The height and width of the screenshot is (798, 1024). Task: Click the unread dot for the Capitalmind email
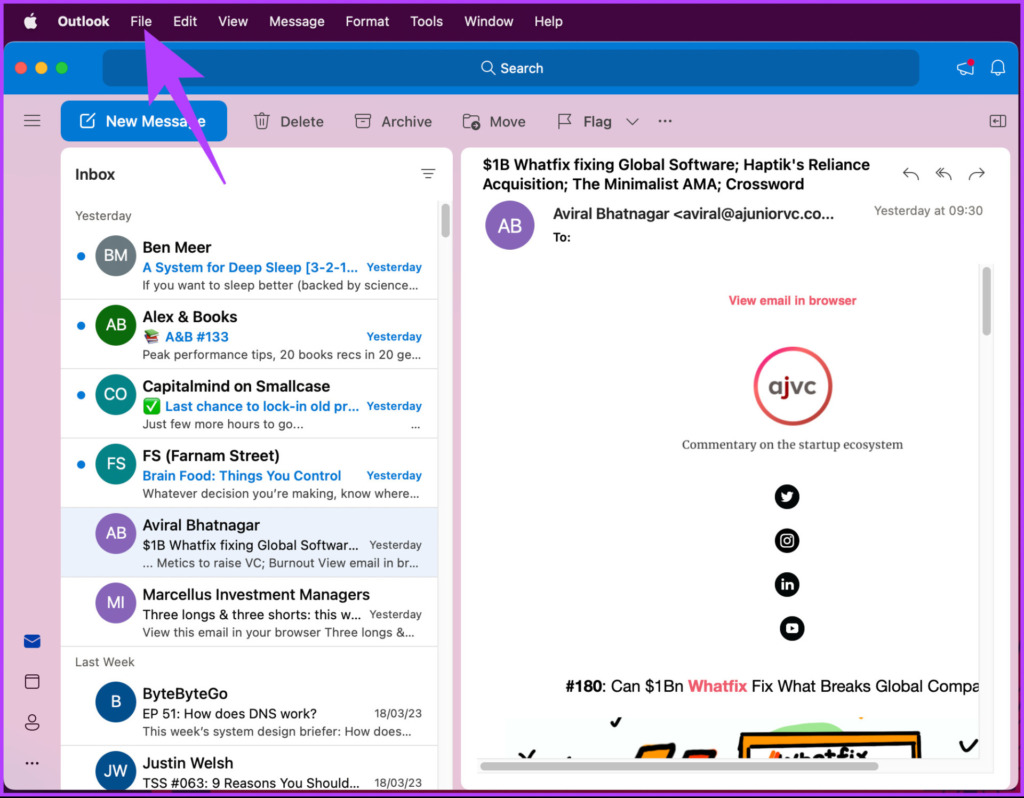81,394
